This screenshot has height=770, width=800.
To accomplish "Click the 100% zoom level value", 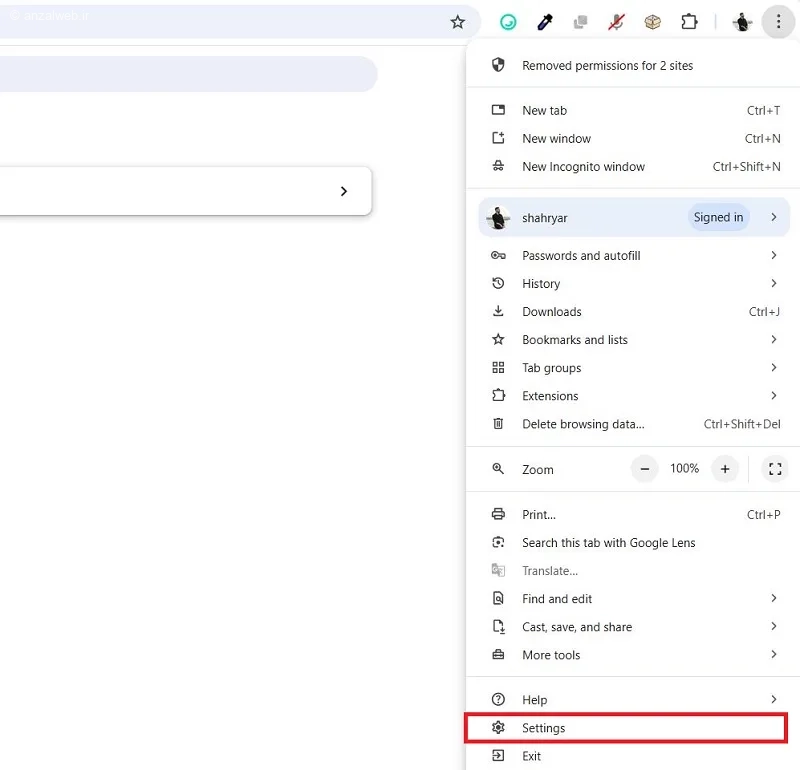I will pyautogui.click(x=685, y=468).
